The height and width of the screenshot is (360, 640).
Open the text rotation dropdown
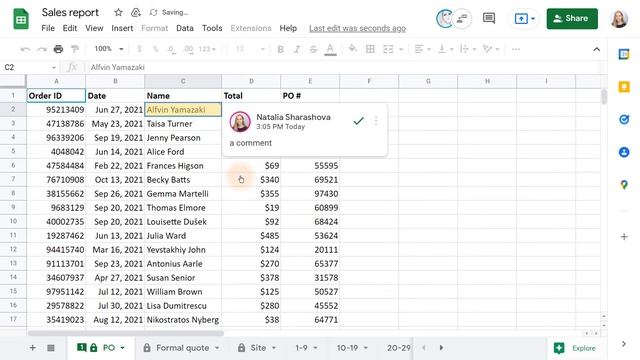(x=491, y=49)
